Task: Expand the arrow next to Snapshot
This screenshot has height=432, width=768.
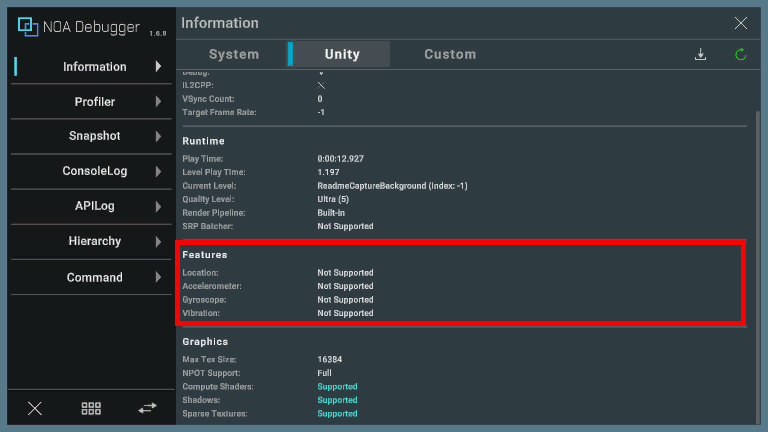Action: [158, 136]
